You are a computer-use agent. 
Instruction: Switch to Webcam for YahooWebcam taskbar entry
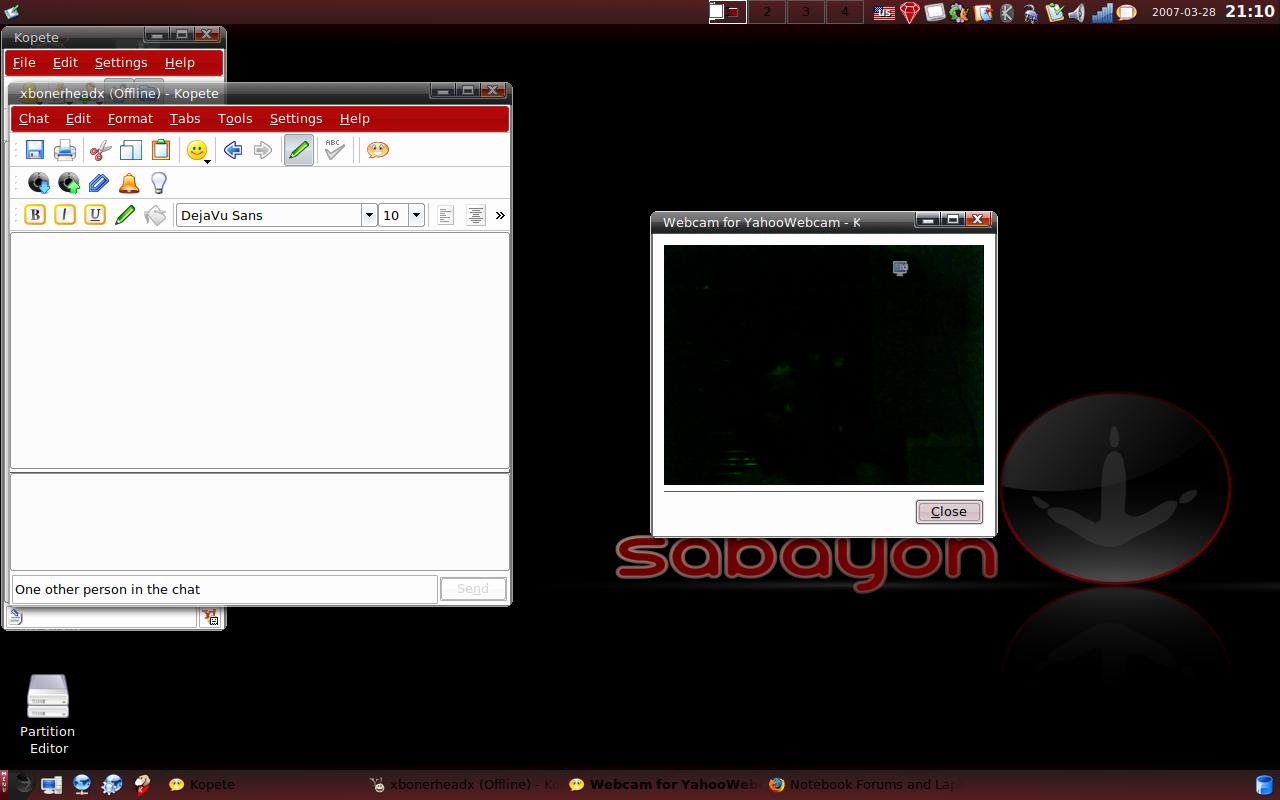[x=666, y=785]
